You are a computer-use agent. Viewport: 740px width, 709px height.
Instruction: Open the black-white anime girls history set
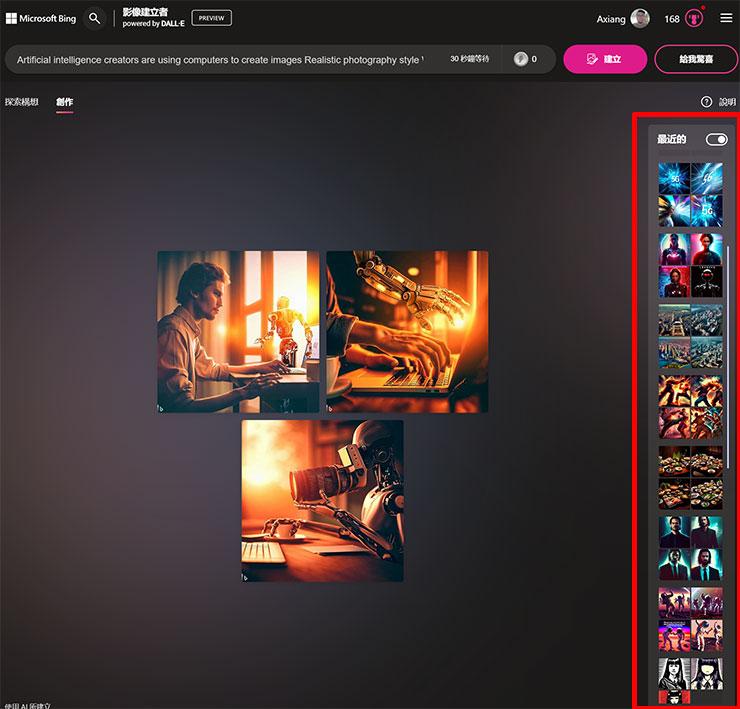tap(690, 681)
